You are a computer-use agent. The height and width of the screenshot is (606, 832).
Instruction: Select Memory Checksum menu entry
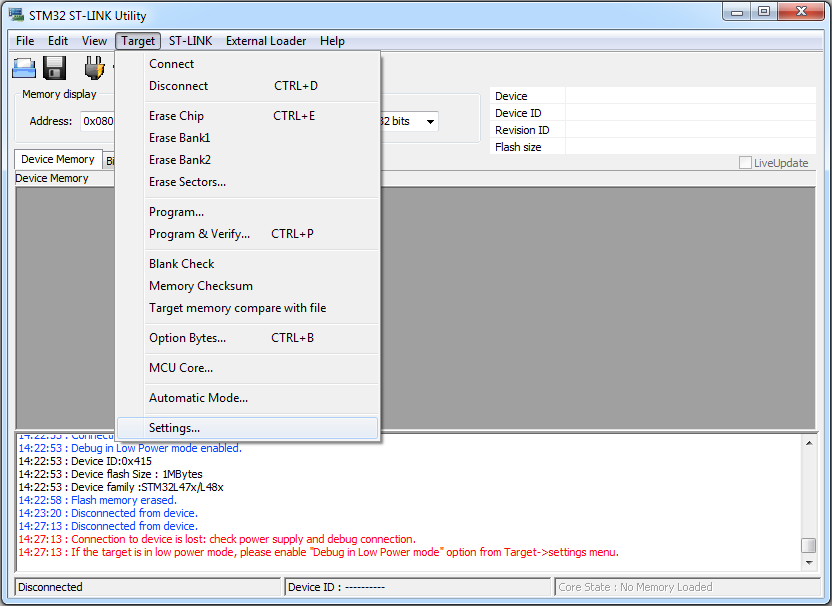tap(247, 286)
